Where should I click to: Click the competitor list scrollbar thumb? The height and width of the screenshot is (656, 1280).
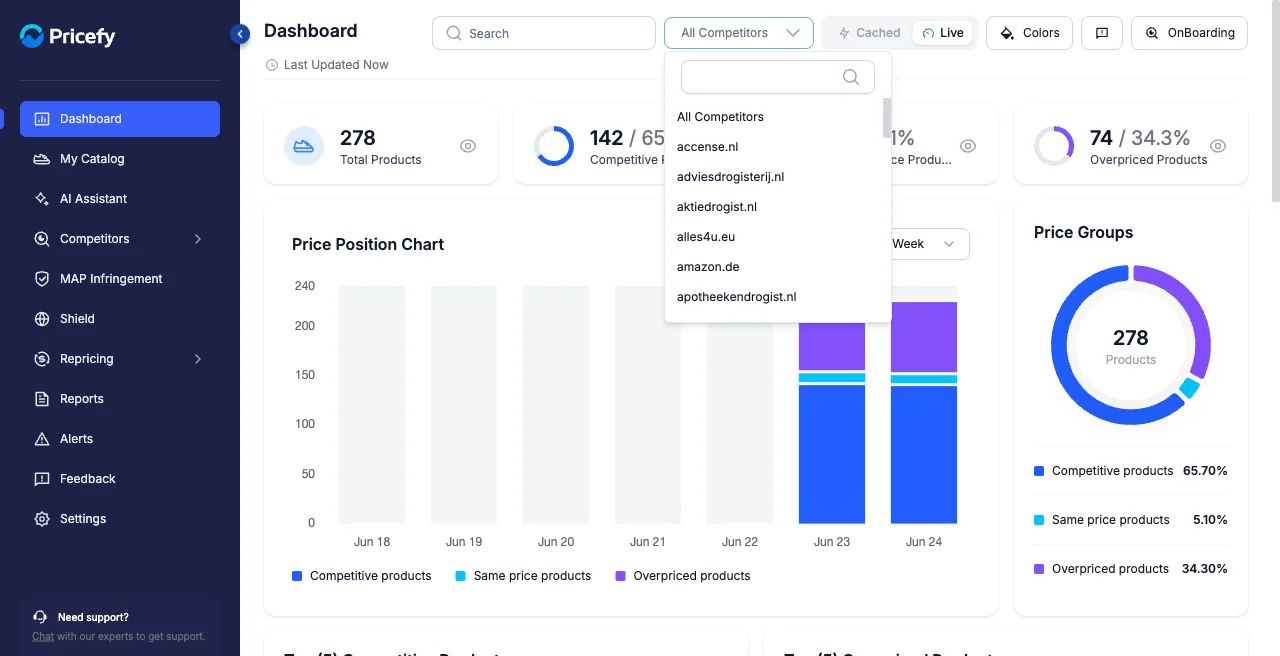pyautogui.click(x=887, y=117)
